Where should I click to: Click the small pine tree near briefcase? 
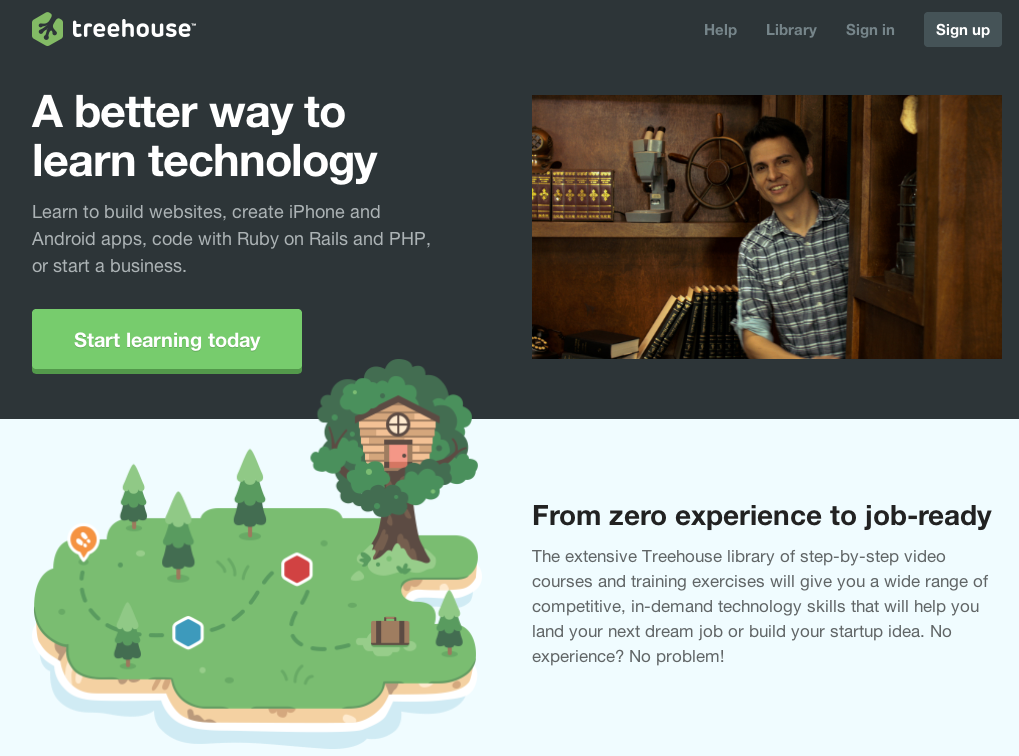point(449,622)
